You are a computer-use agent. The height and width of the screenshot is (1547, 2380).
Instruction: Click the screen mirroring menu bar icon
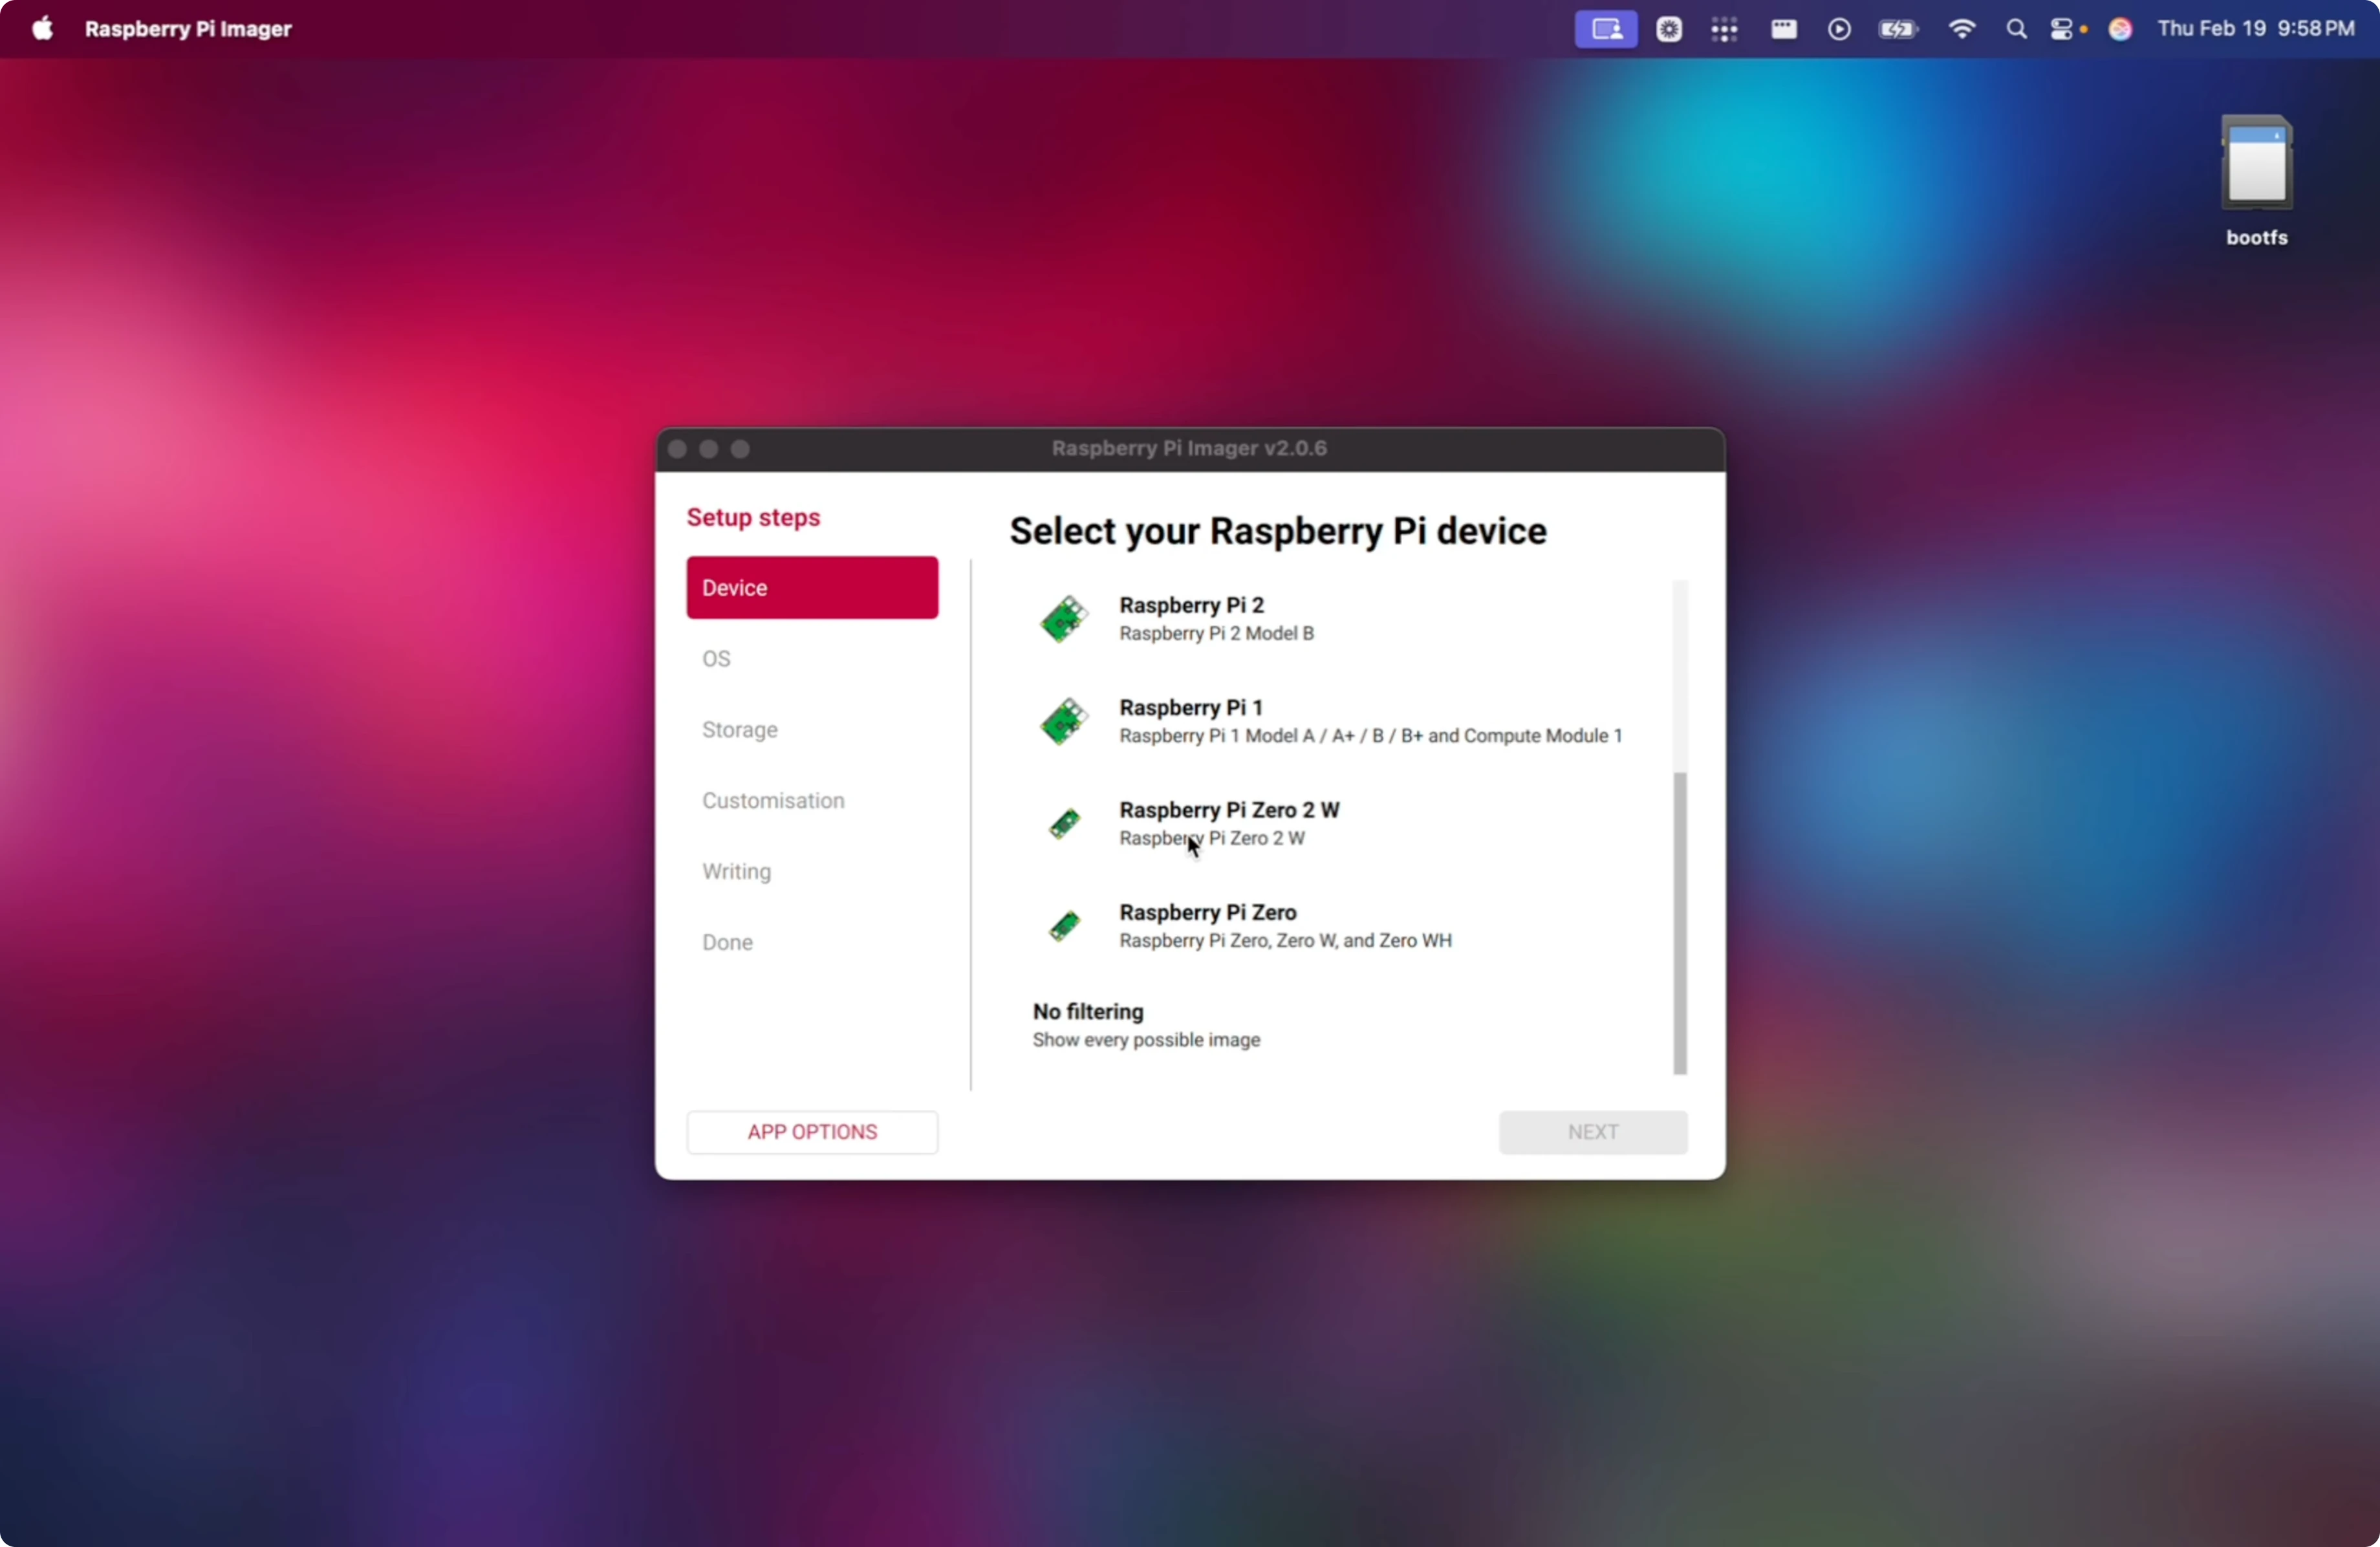[1606, 29]
